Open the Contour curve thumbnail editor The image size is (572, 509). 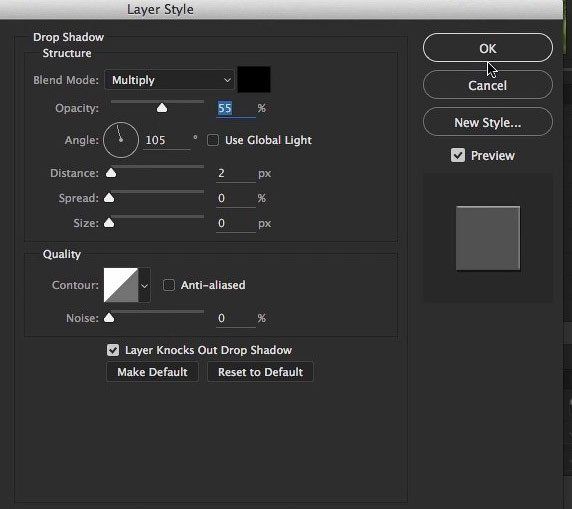pos(121,285)
